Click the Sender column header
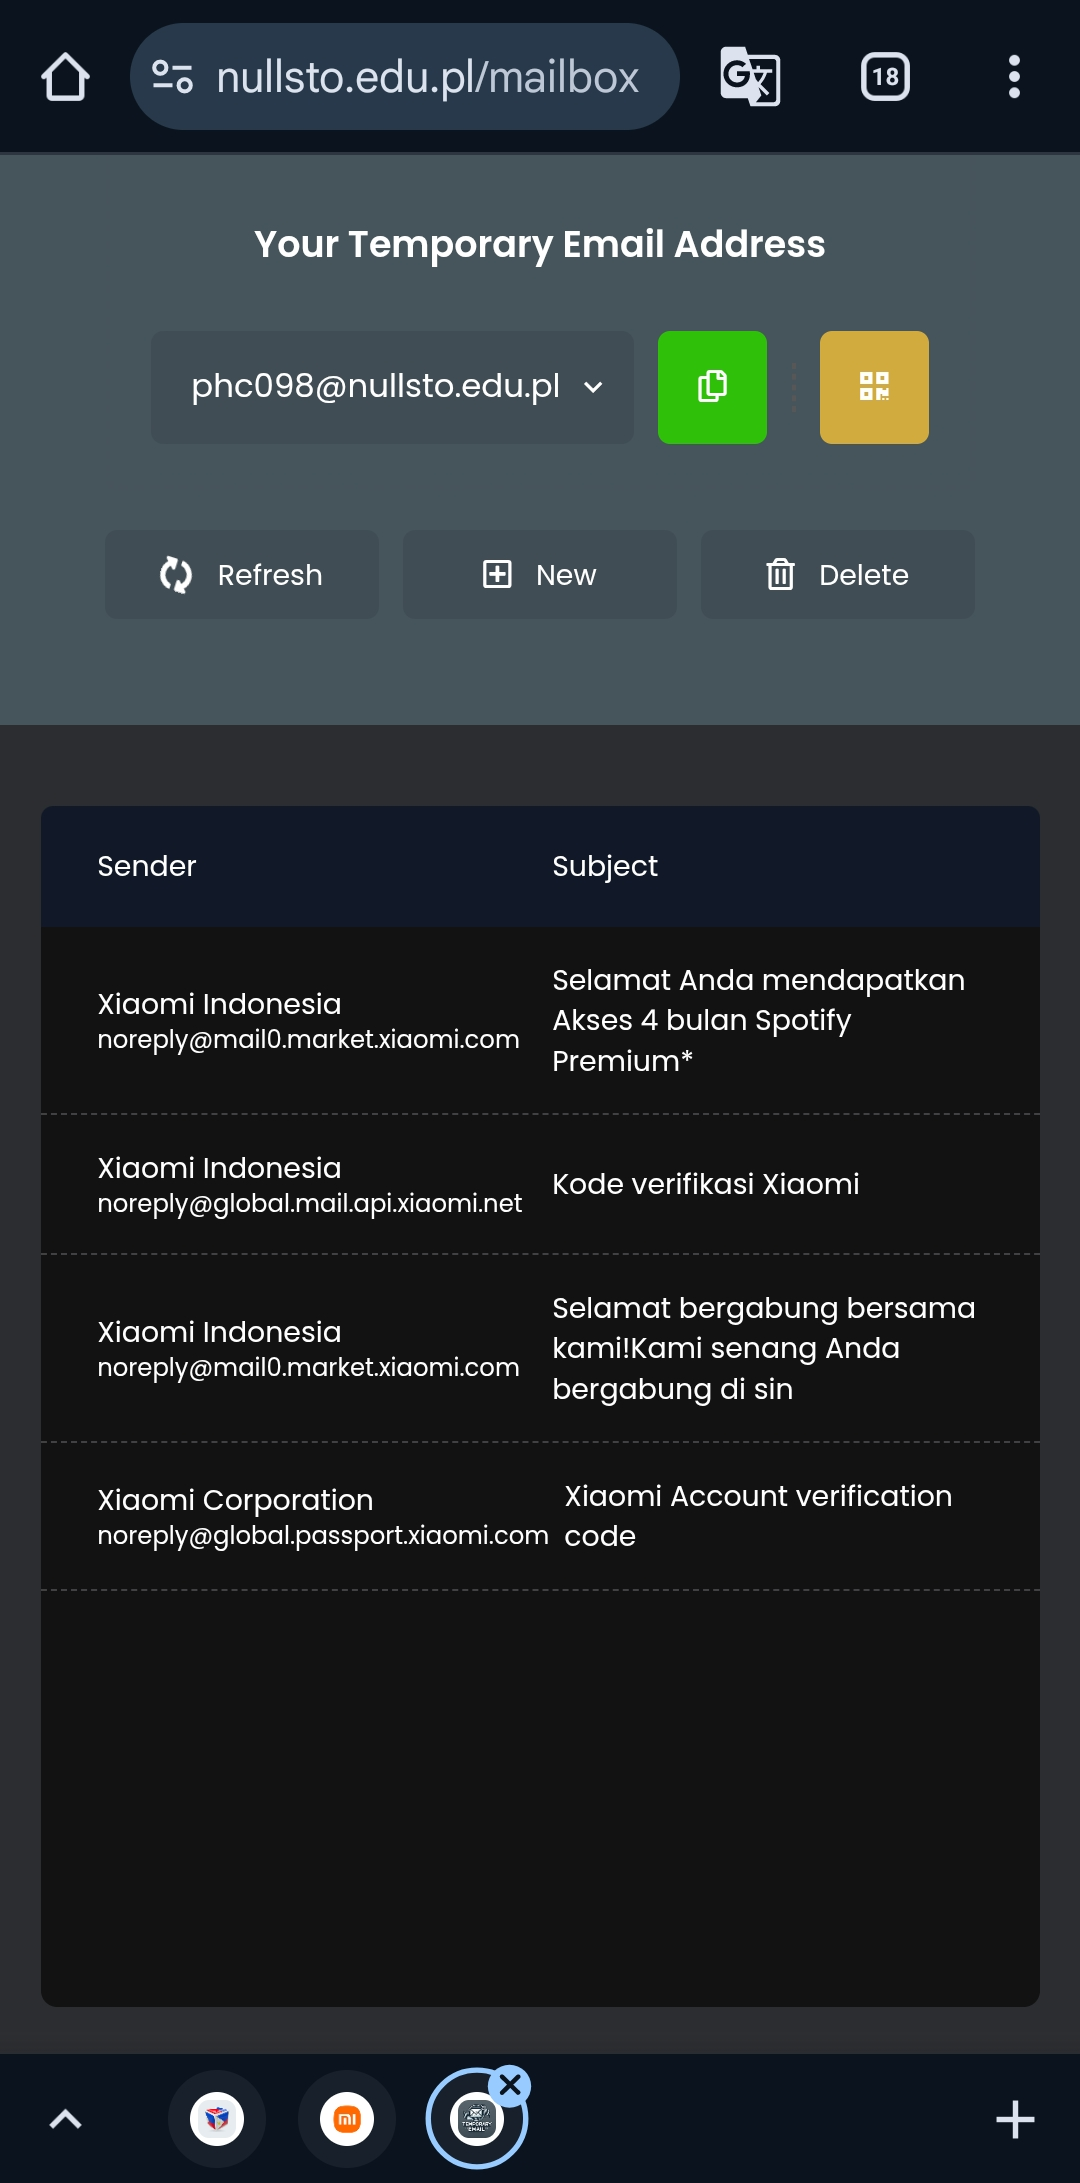 (x=147, y=866)
